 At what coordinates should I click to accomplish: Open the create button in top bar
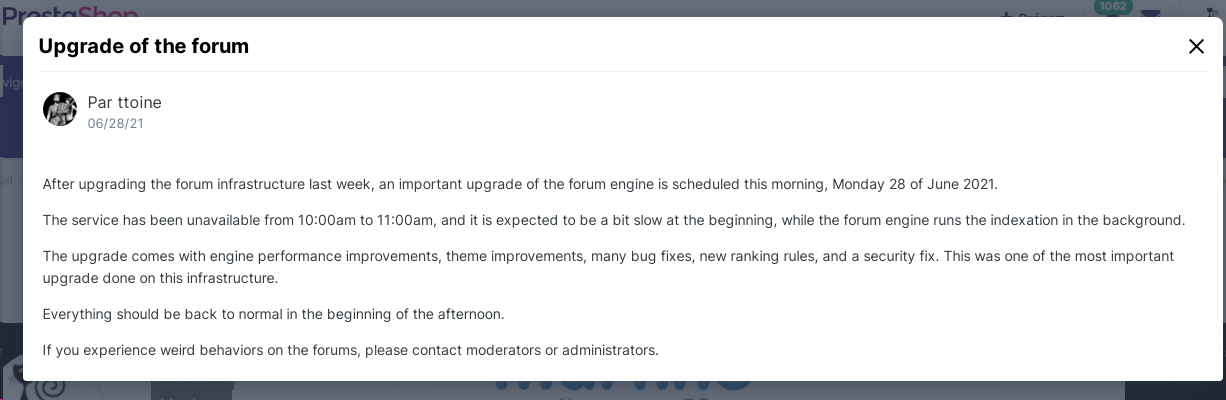pyautogui.click(x=1034, y=15)
